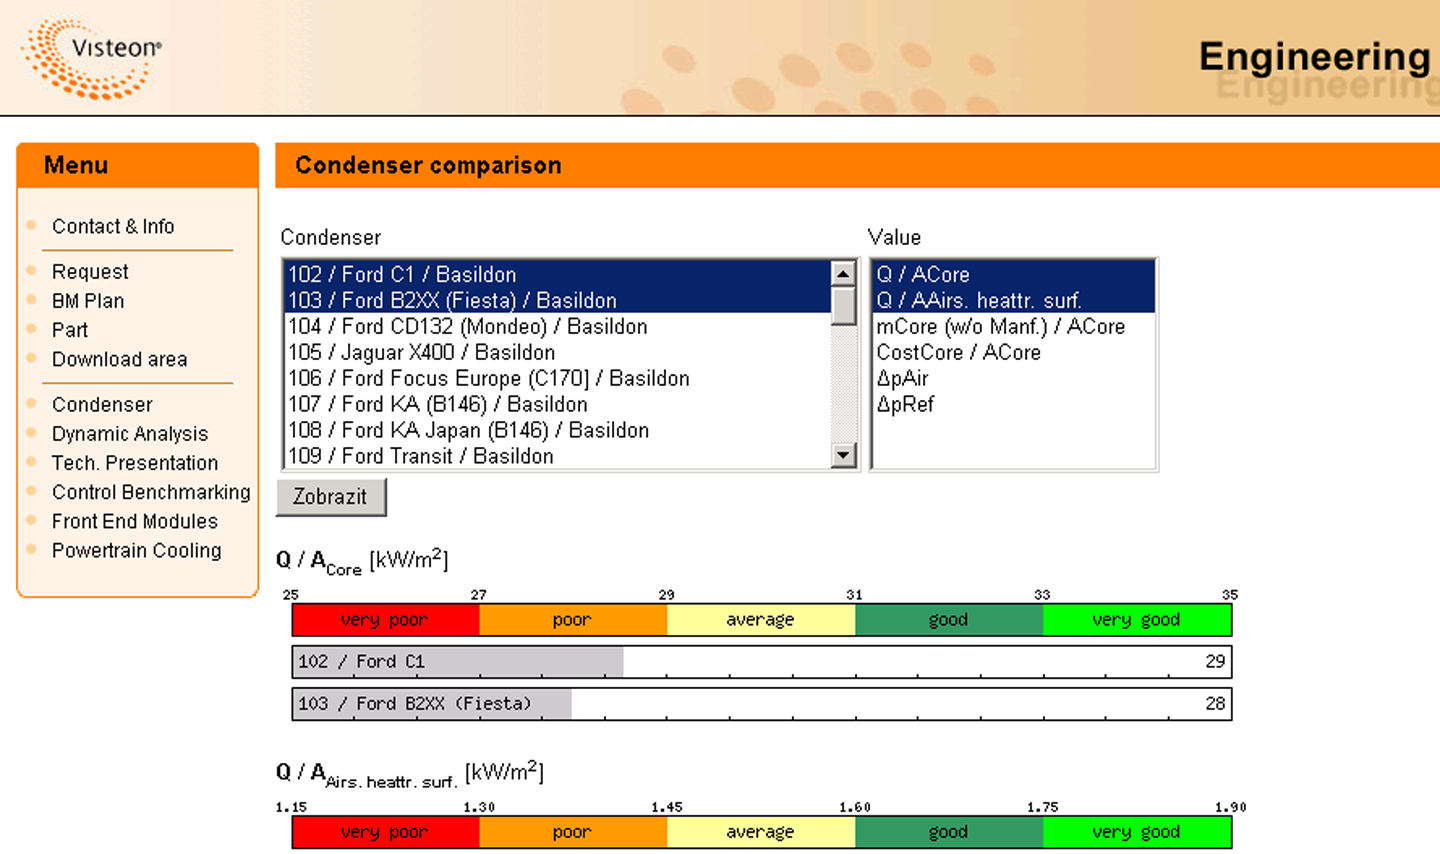The height and width of the screenshot is (854, 1440).
Task: Select Q / AAirs. heattr. surf. option
Action: tap(1014, 300)
